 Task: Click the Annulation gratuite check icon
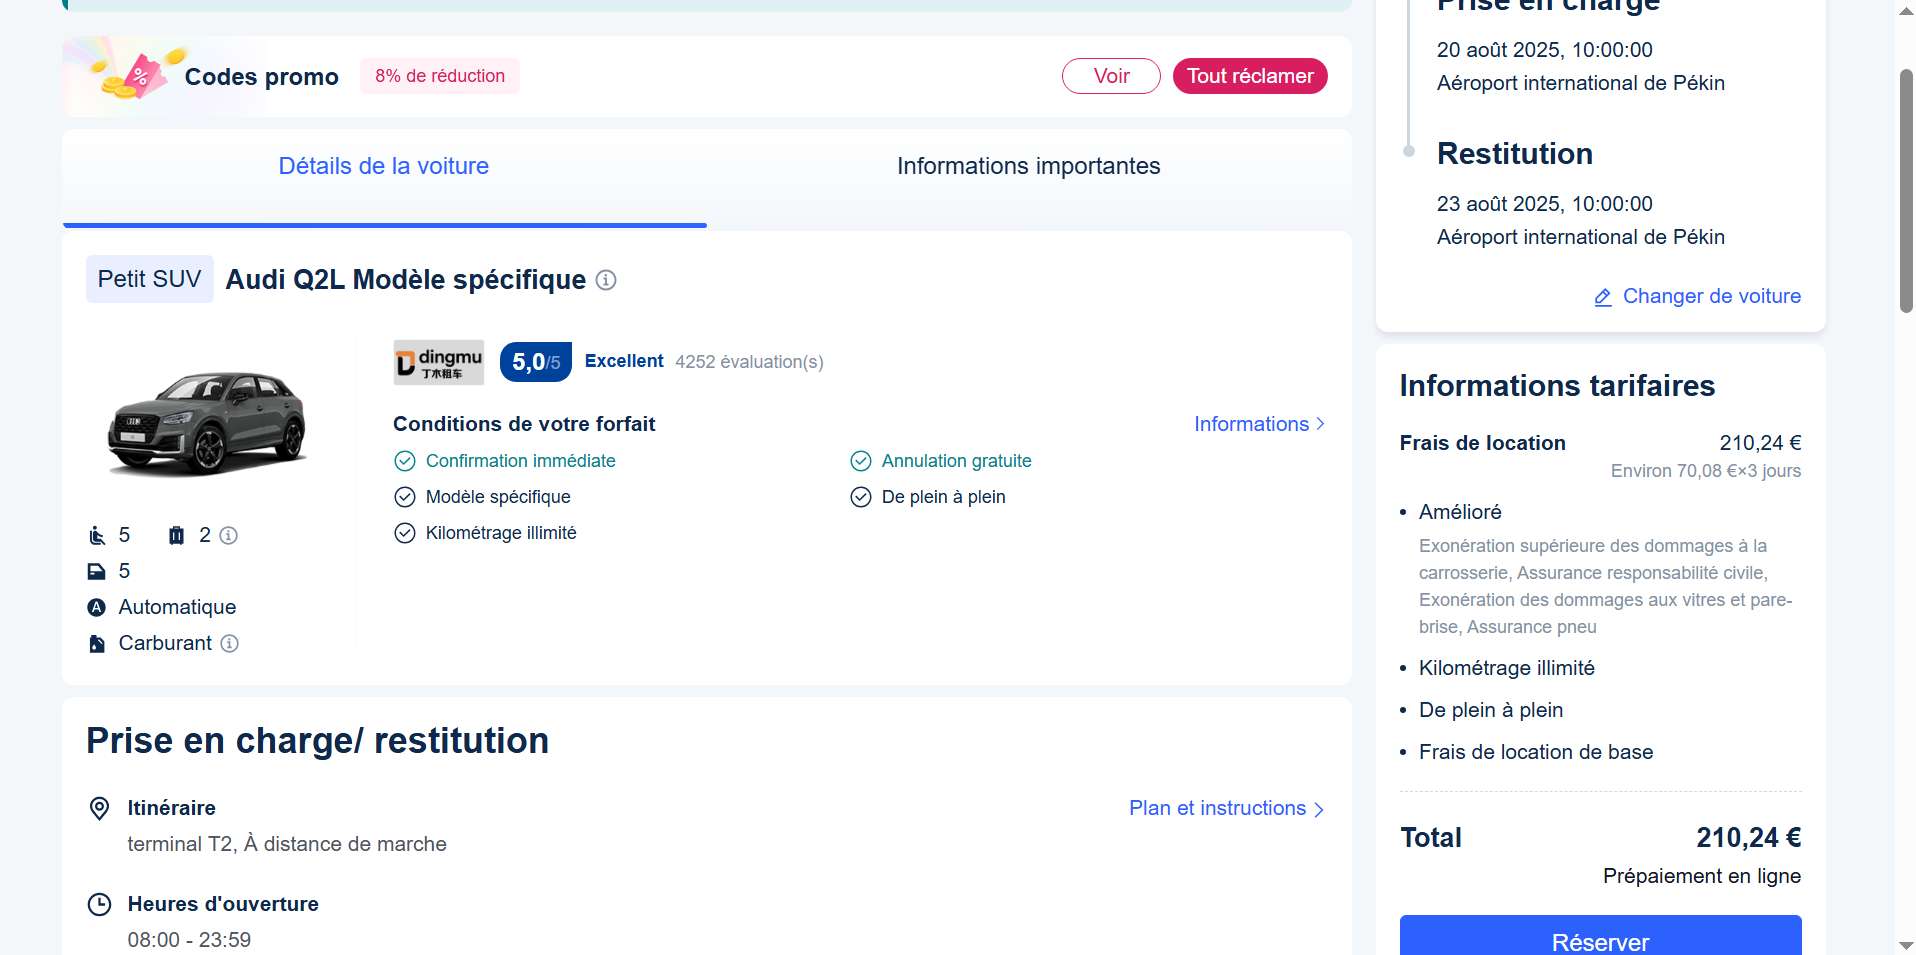pyautogui.click(x=861, y=461)
